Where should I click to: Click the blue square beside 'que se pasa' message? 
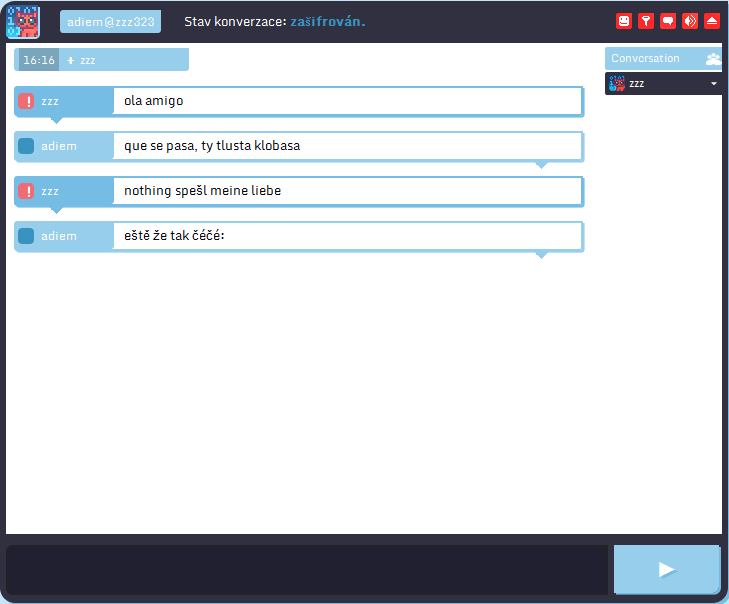[x=26, y=146]
